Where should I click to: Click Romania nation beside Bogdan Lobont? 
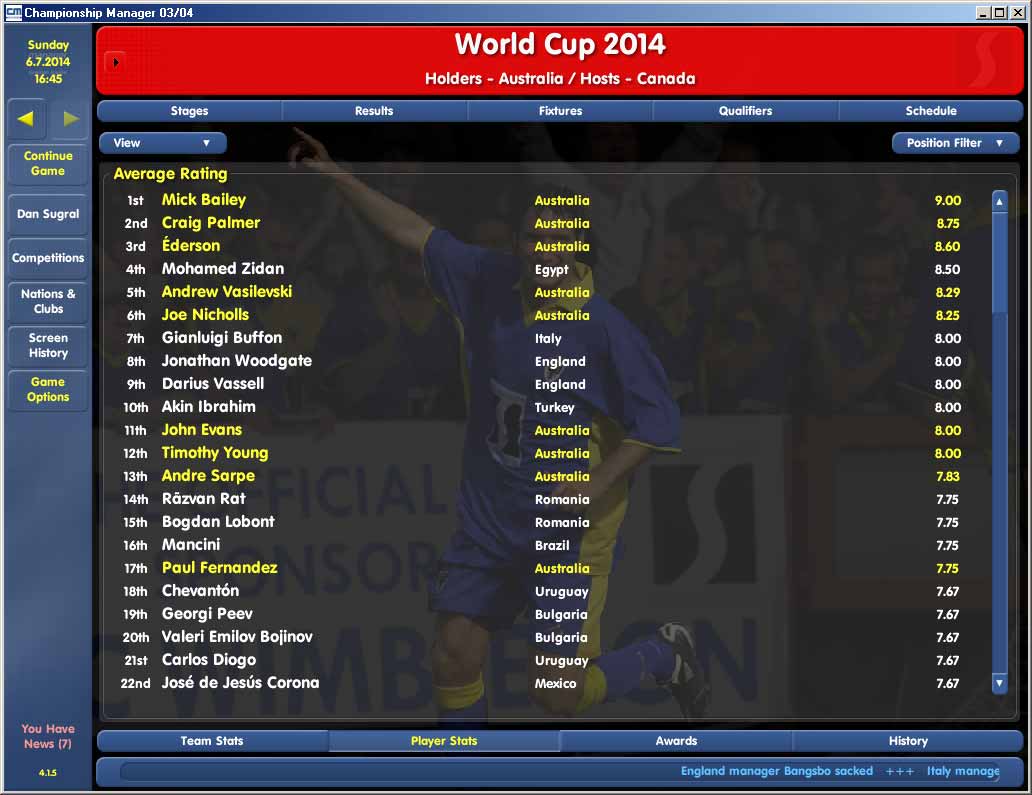(x=562, y=523)
